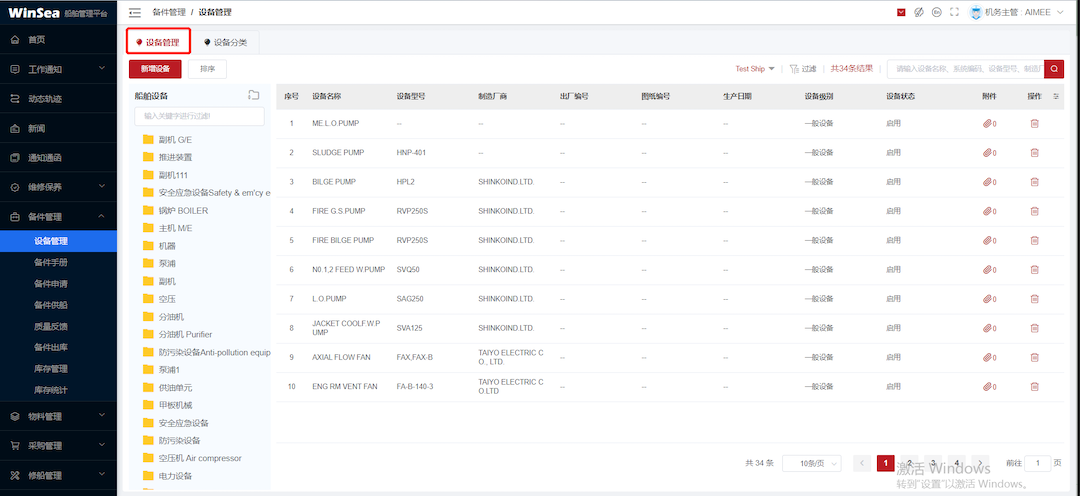The height and width of the screenshot is (496, 1080).
Task: Click the 备件管理 breadcrumb link
Action: pyautogui.click(x=169, y=12)
